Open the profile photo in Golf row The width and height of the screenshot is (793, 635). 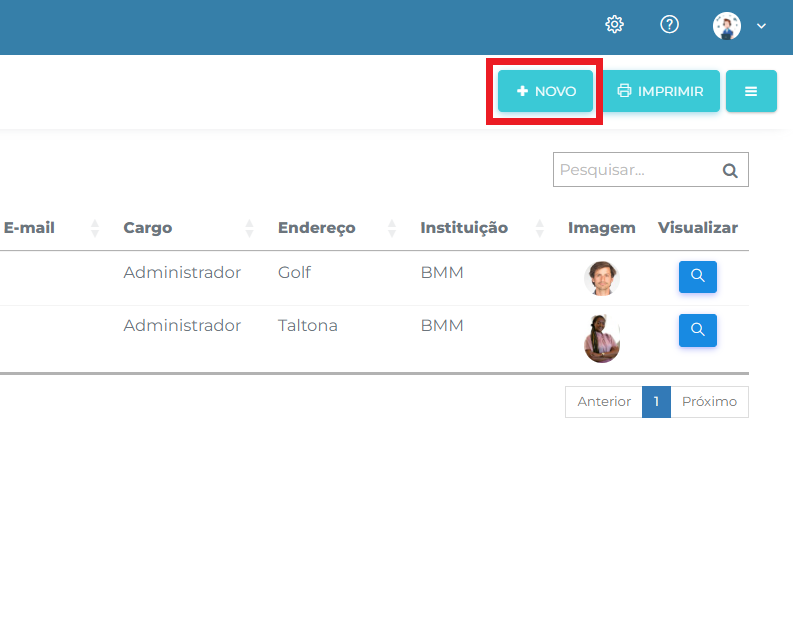click(602, 278)
